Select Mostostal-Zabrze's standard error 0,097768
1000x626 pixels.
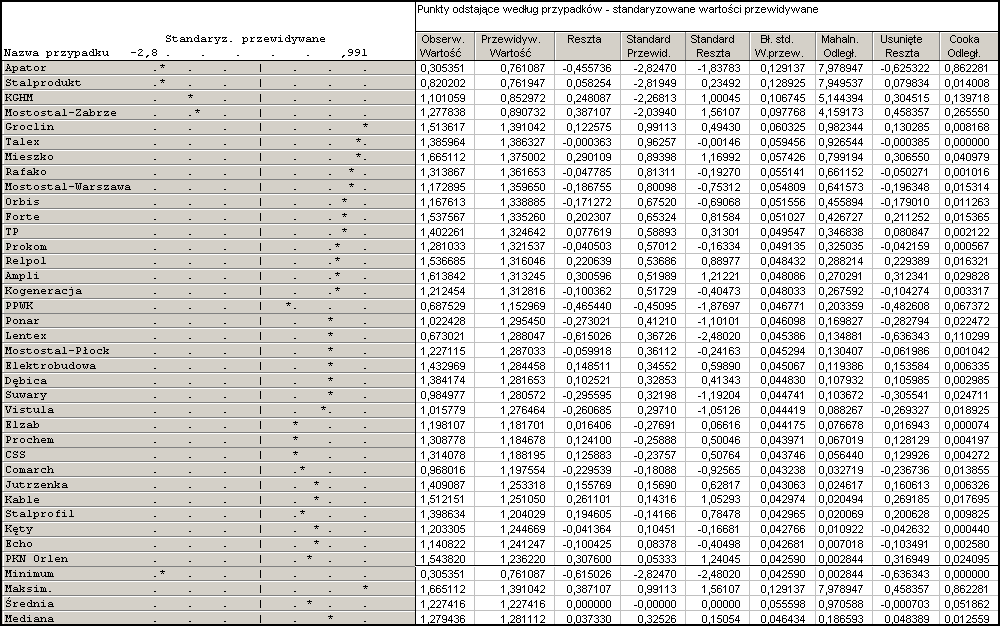point(782,113)
